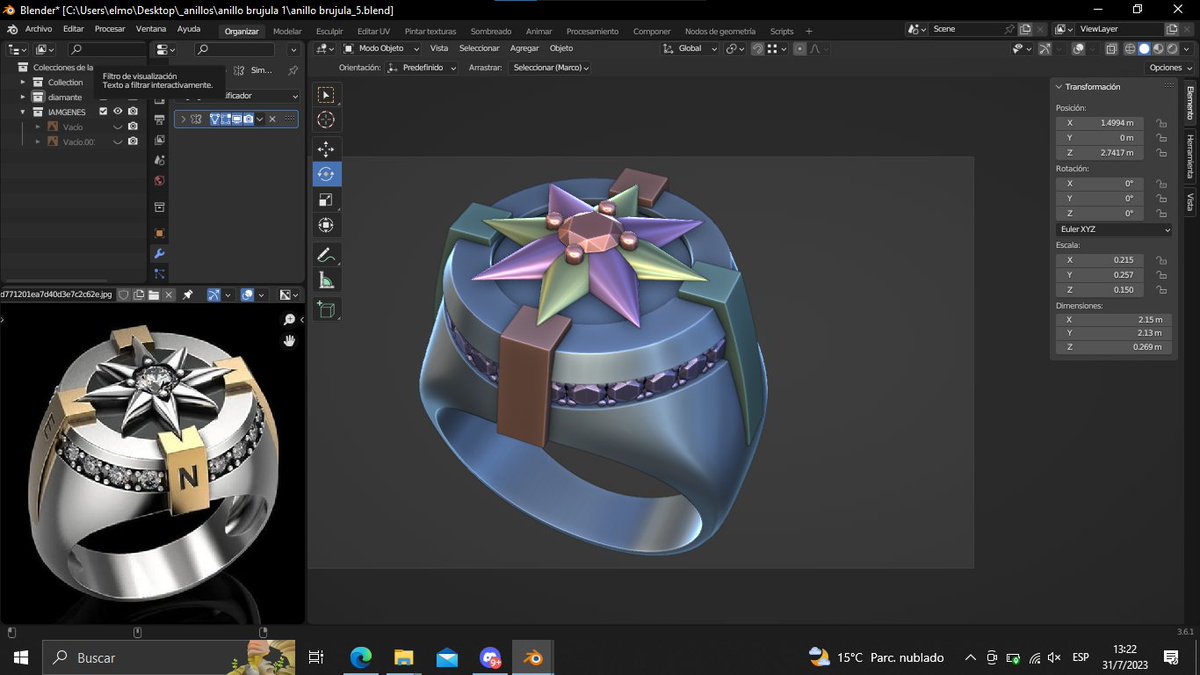Open the Modifiers wrench properties tab

159,254
